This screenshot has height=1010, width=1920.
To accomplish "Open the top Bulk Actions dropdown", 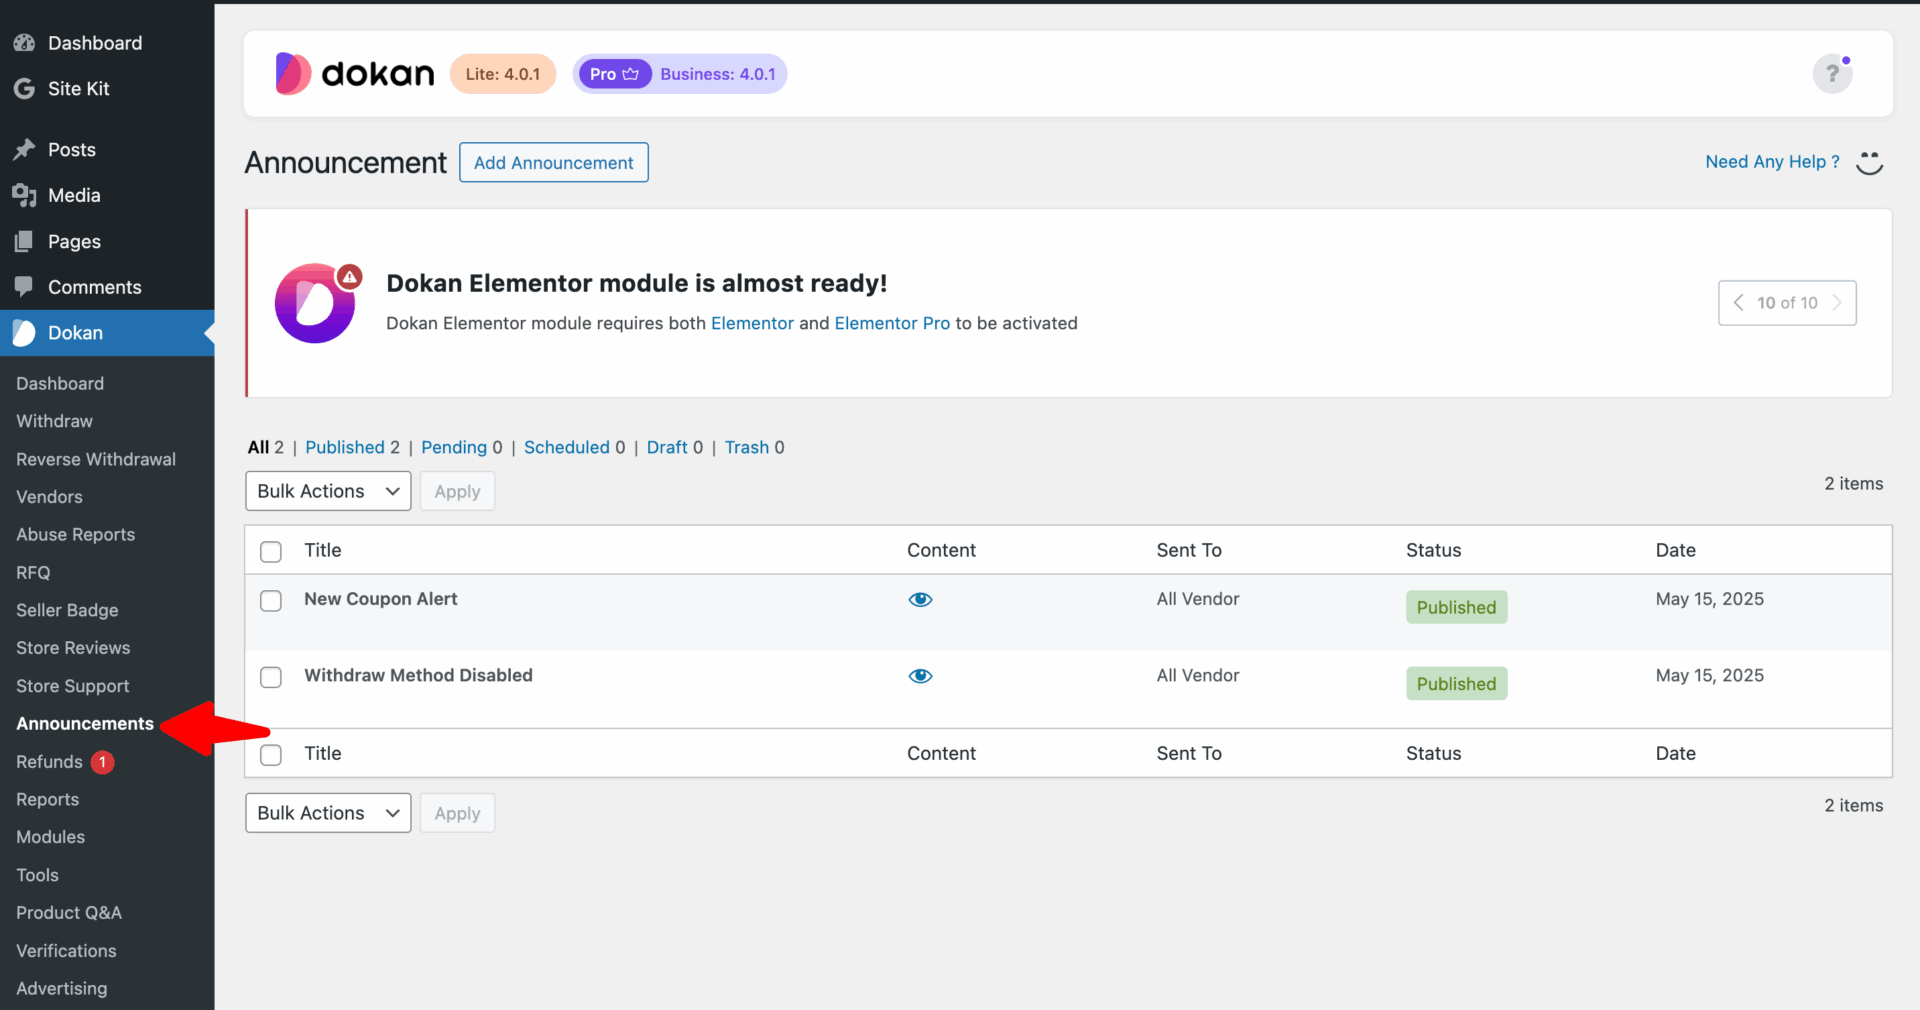I will [x=328, y=491].
